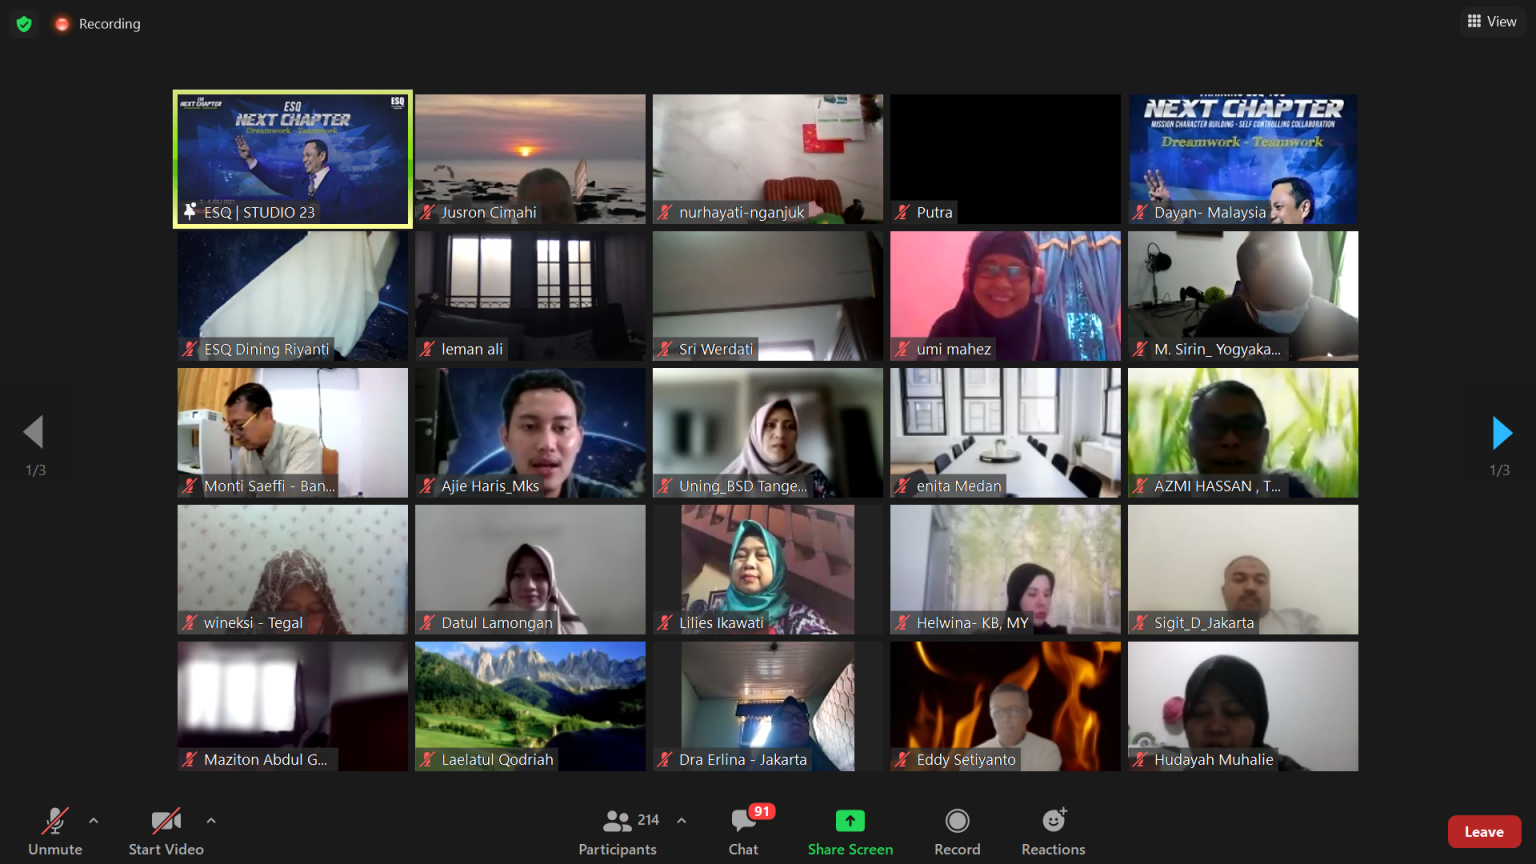This screenshot has width=1536, height=864.
Task: Open the View layout menu
Action: [1492, 21]
